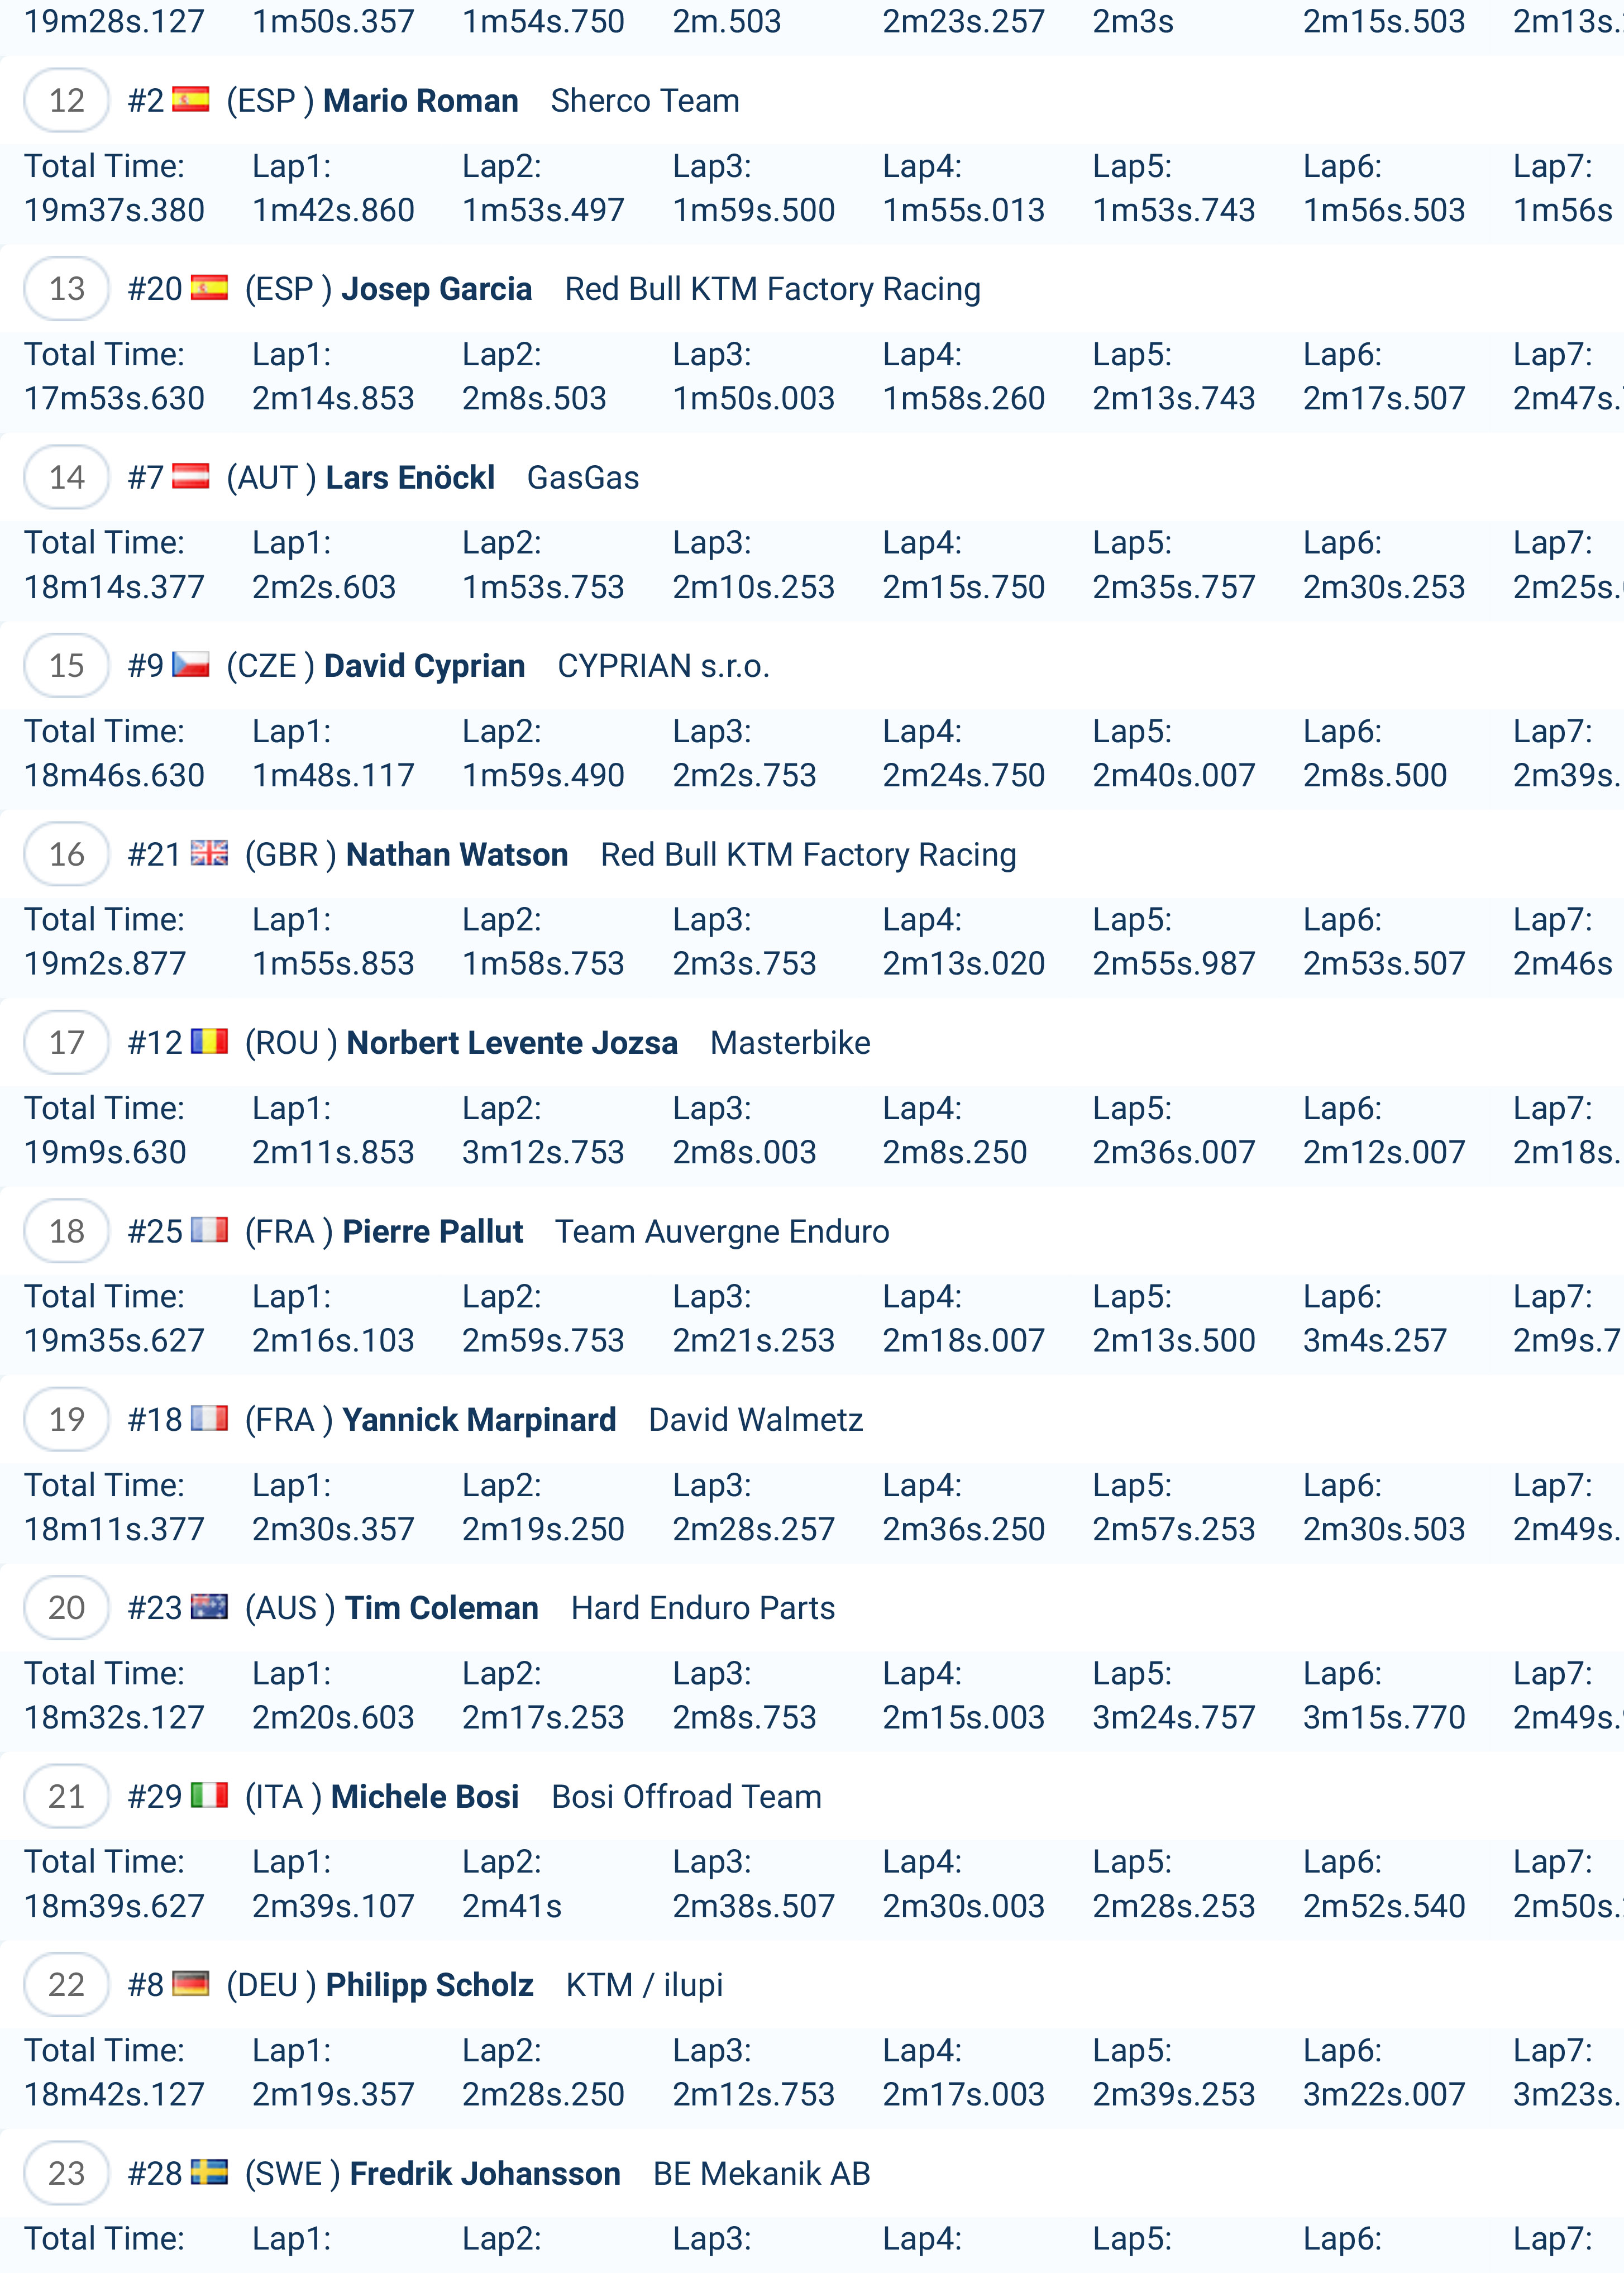Click the position 14 badge

coord(67,477)
